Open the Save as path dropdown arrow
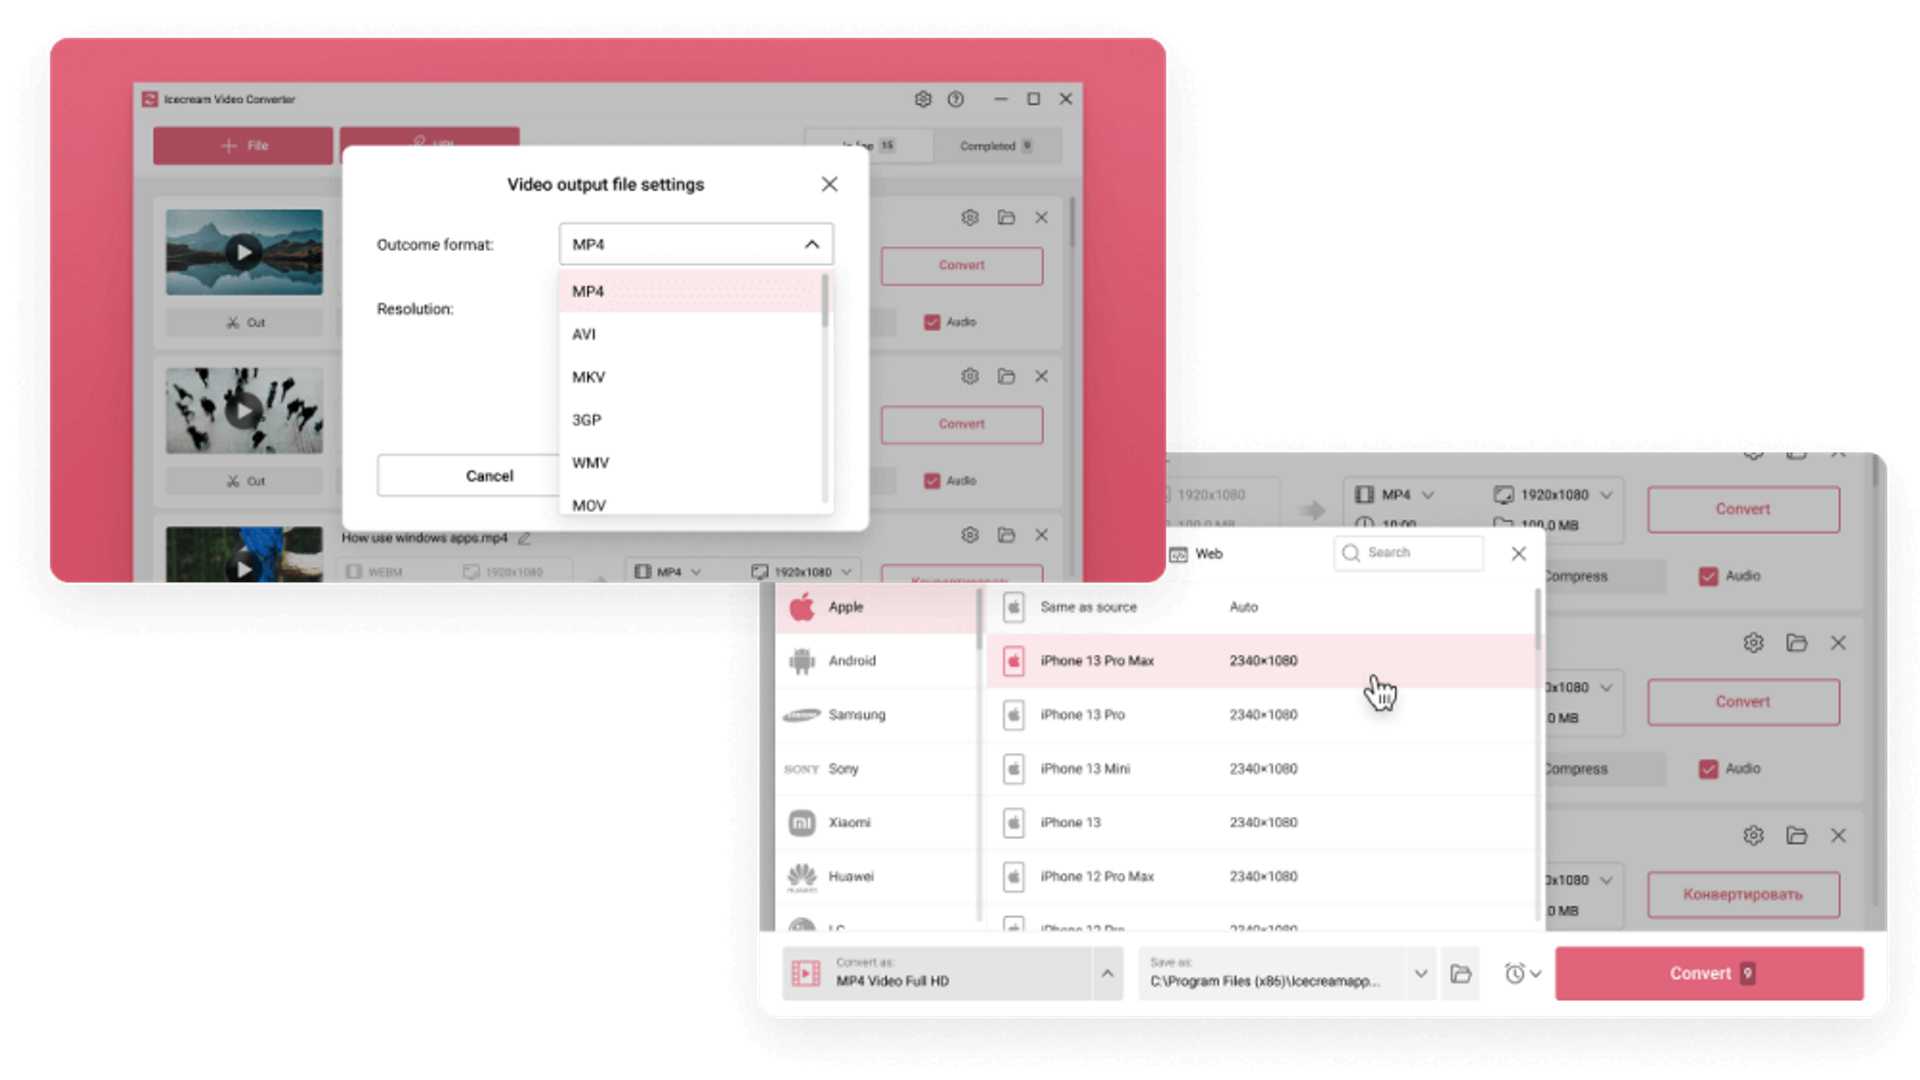Image resolution: width=1920 pixels, height=1080 pixels. tap(1420, 973)
